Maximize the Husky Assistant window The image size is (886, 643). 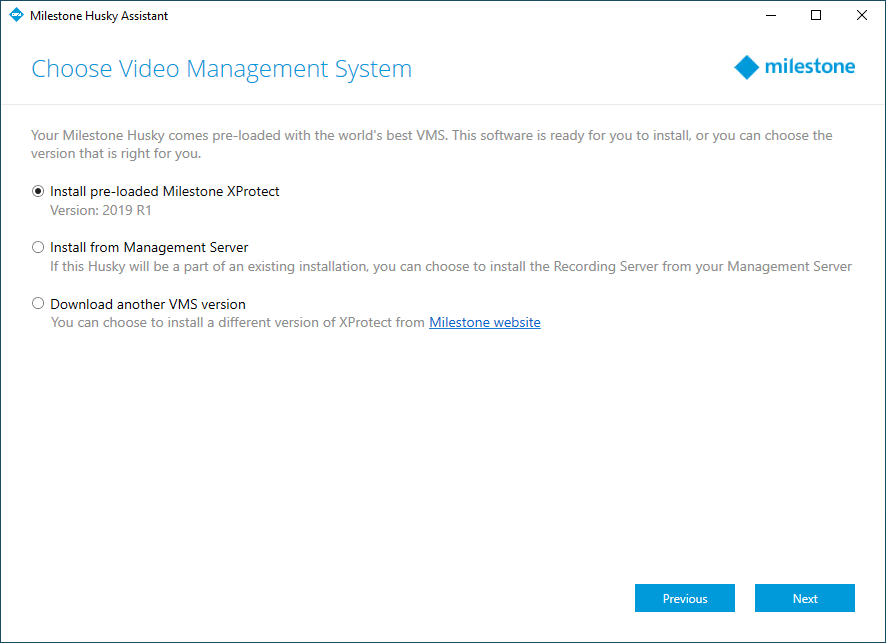816,16
